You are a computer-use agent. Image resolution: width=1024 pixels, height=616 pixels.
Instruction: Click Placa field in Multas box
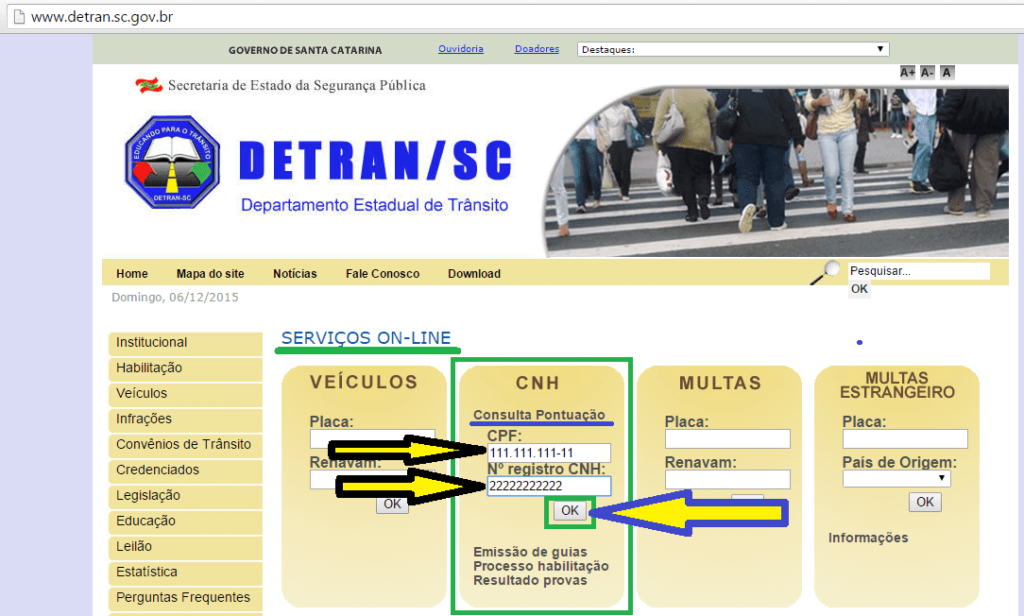pos(728,439)
